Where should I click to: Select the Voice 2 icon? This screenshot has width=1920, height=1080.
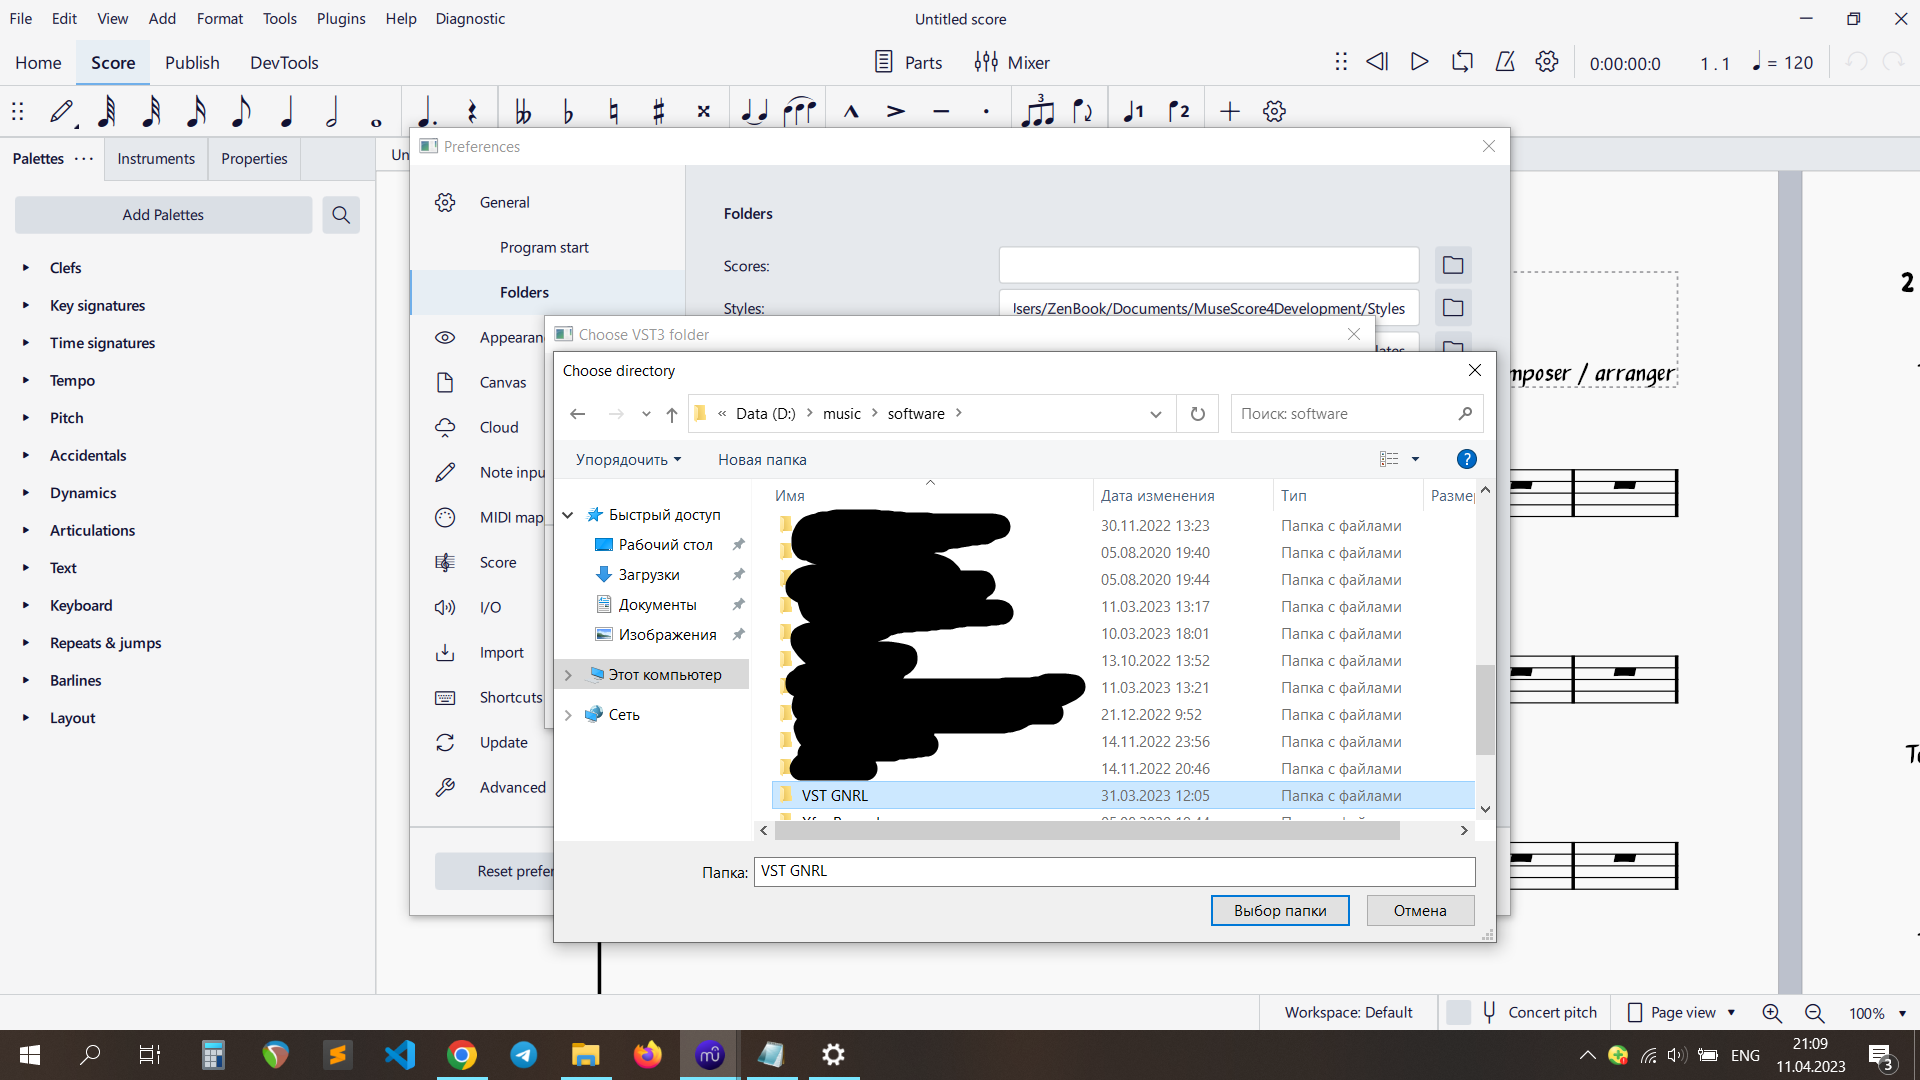[x=1178, y=111]
